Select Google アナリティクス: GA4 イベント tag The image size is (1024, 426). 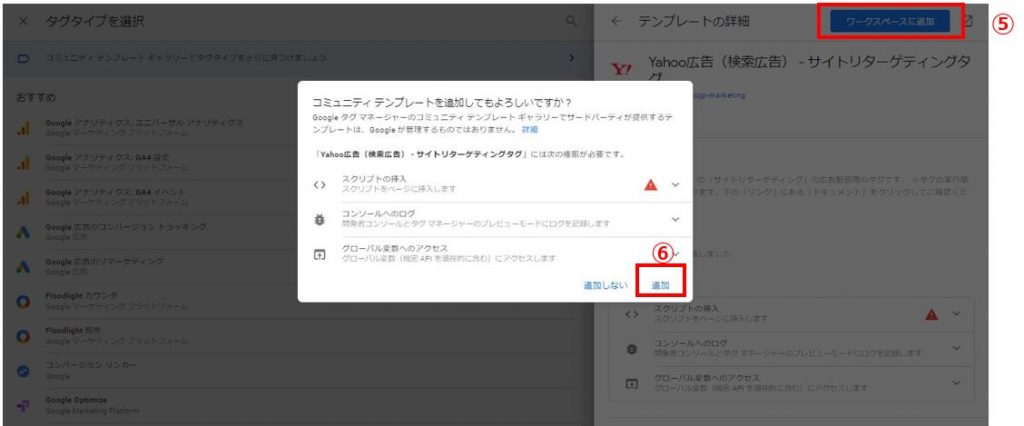pos(298,197)
